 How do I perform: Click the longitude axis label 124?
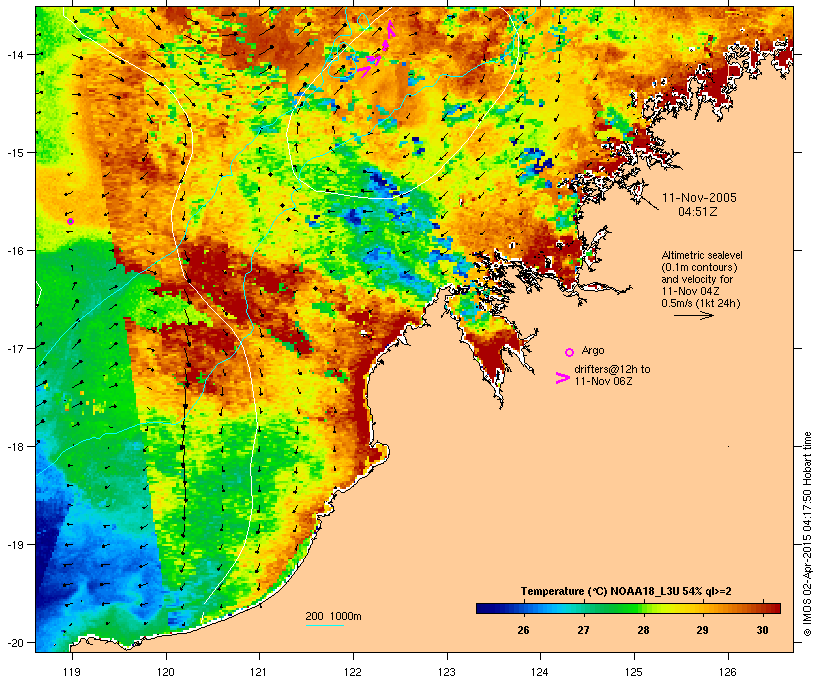(x=540, y=672)
